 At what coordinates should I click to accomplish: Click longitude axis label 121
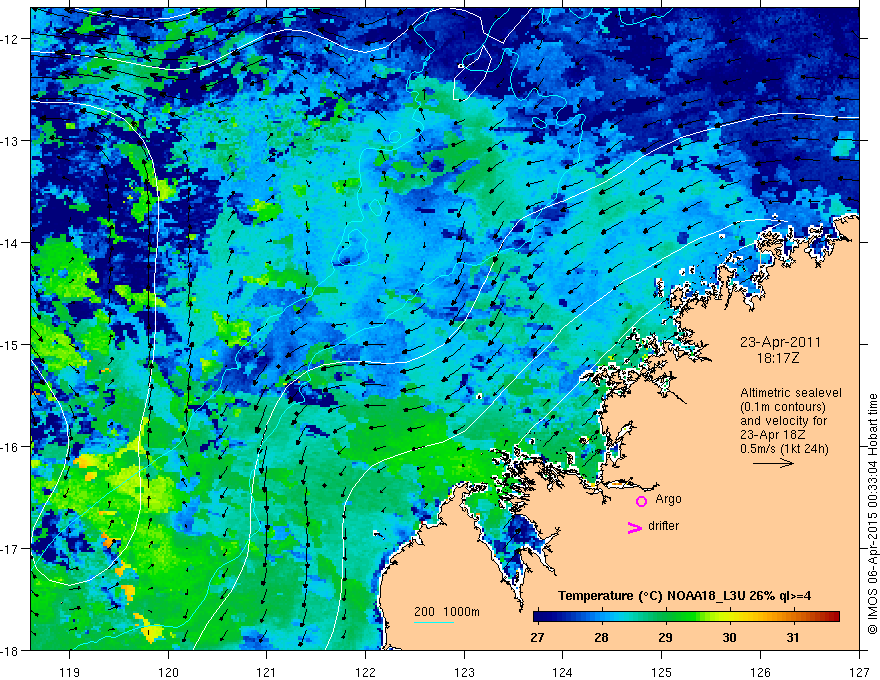[x=267, y=672]
